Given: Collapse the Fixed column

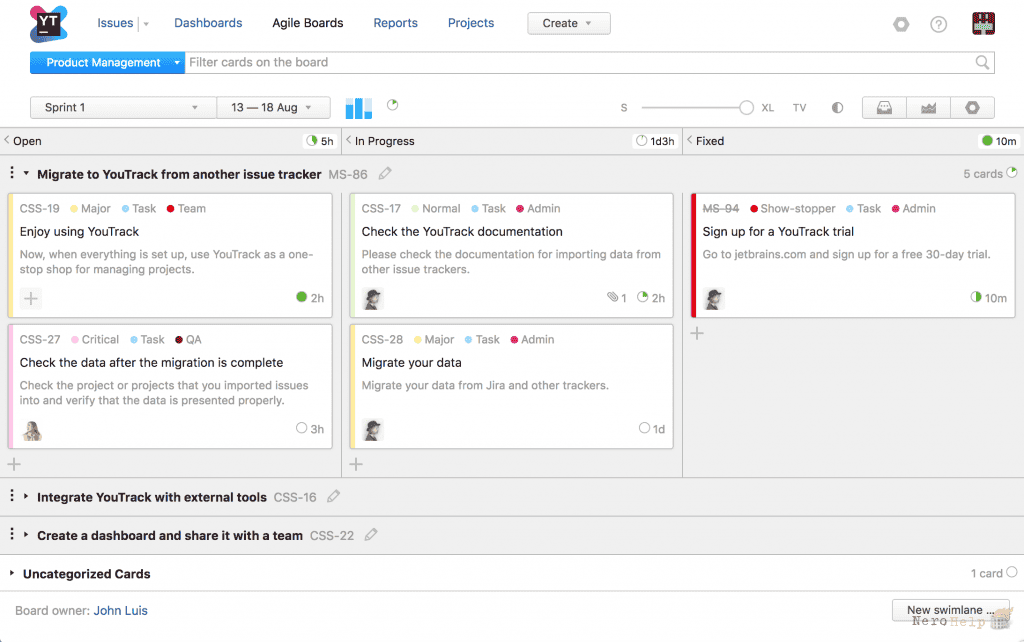Looking at the screenshot, I should click(x=690, y=140).
